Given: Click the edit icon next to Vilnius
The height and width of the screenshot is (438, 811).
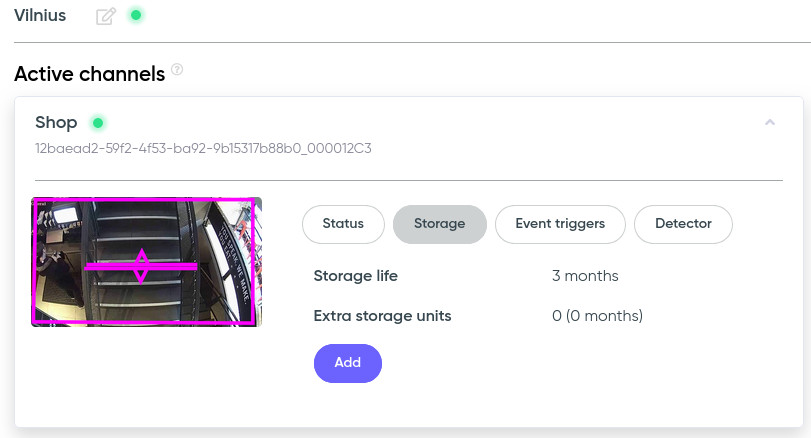Looking at the screenshot, I should (x=105, y=16).
